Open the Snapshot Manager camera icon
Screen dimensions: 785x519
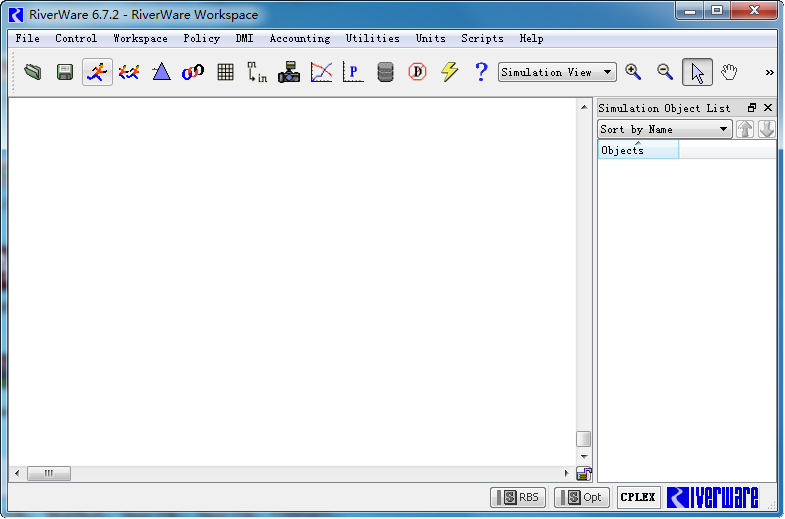pos(289,72)
